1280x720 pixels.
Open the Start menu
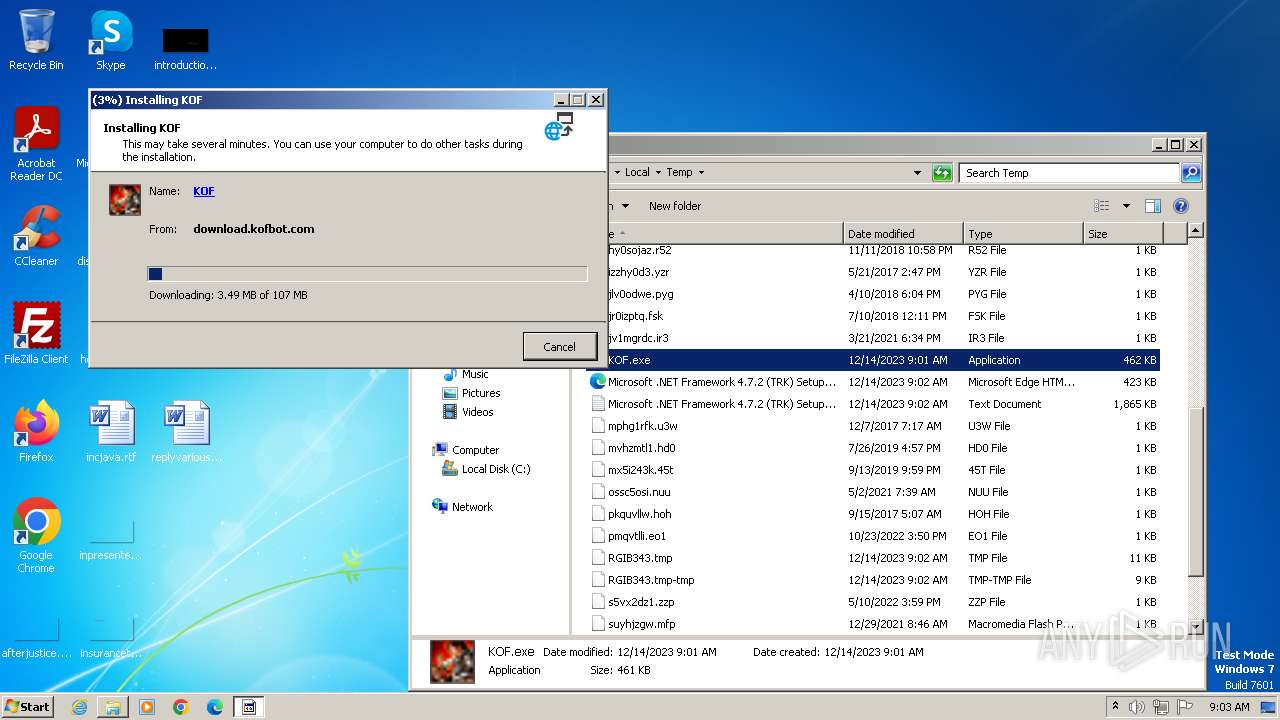[27, 706]
